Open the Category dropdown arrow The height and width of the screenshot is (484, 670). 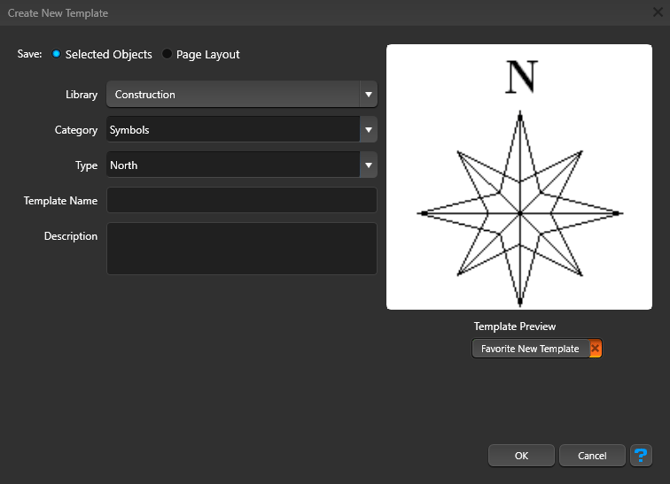coord(368,130)
